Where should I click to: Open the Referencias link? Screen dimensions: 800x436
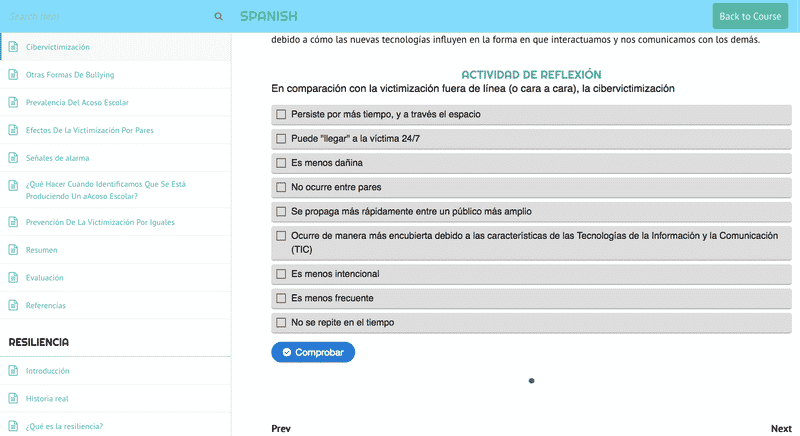pyautogui.click(x=45, y=305)
